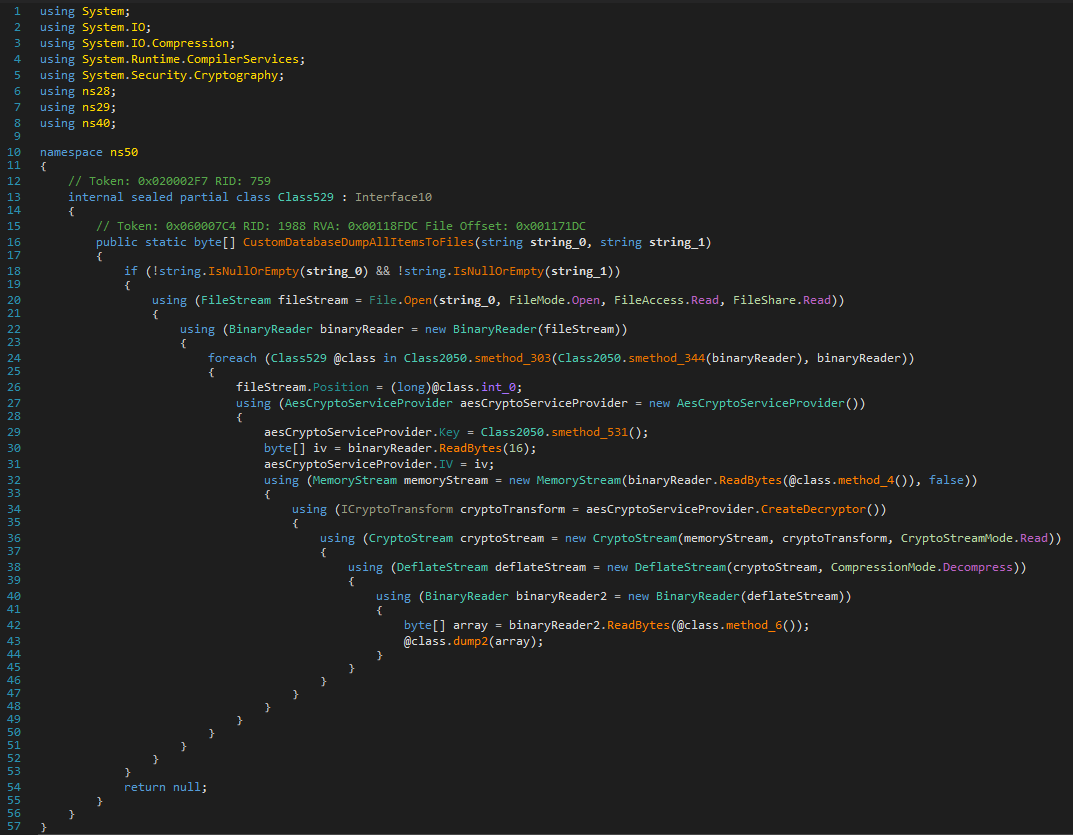The image size is (1073, 835).
Task: Click 'CompressionMode' enum name
Action: 883,567
